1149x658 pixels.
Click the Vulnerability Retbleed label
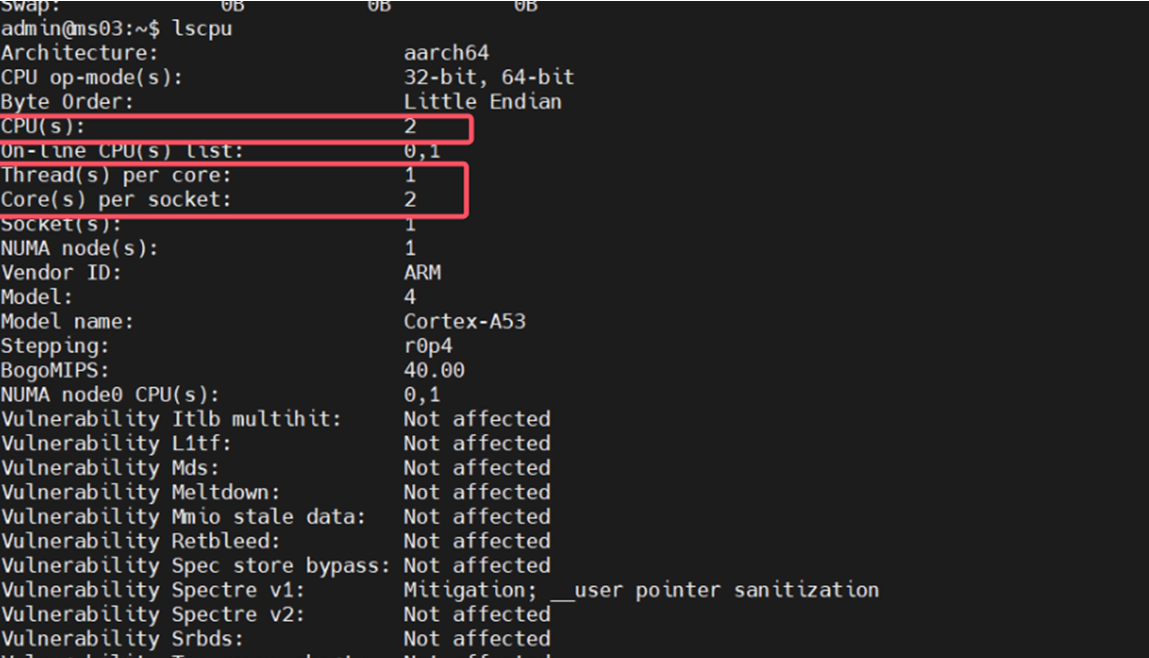coord(141,541)
